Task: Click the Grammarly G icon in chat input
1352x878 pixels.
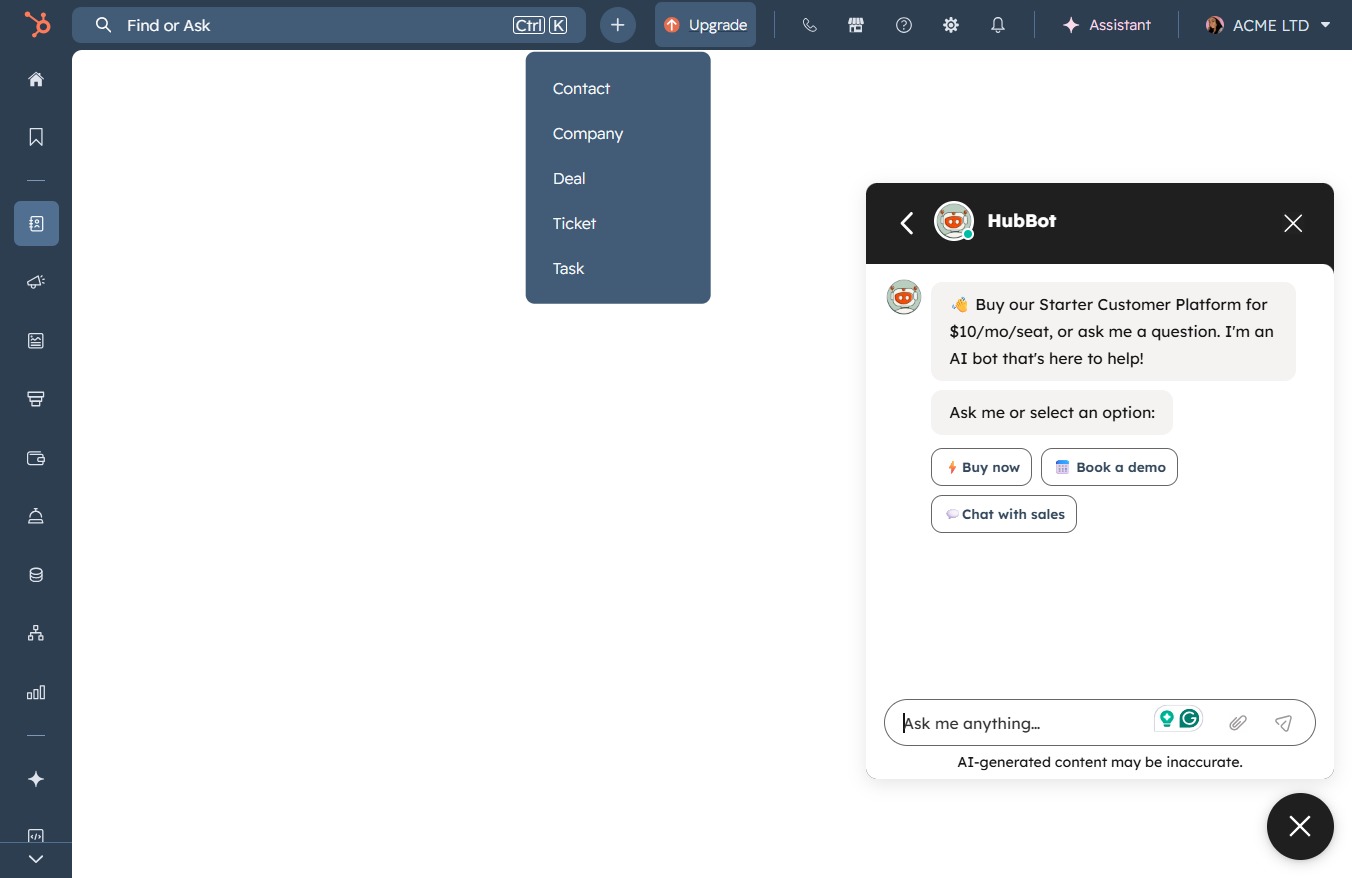Action: tap(1189, 718)
